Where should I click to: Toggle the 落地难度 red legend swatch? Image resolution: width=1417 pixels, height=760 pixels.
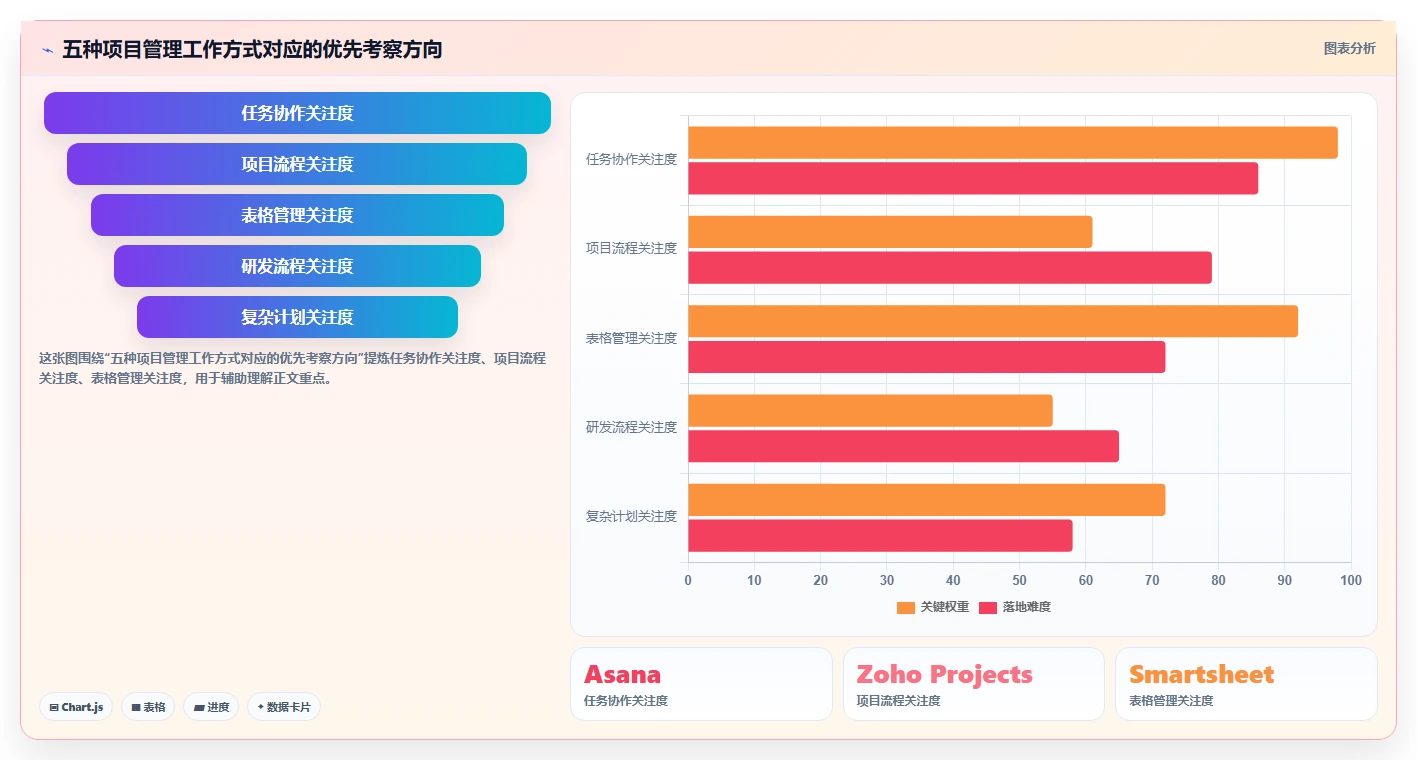click(988, 607)
